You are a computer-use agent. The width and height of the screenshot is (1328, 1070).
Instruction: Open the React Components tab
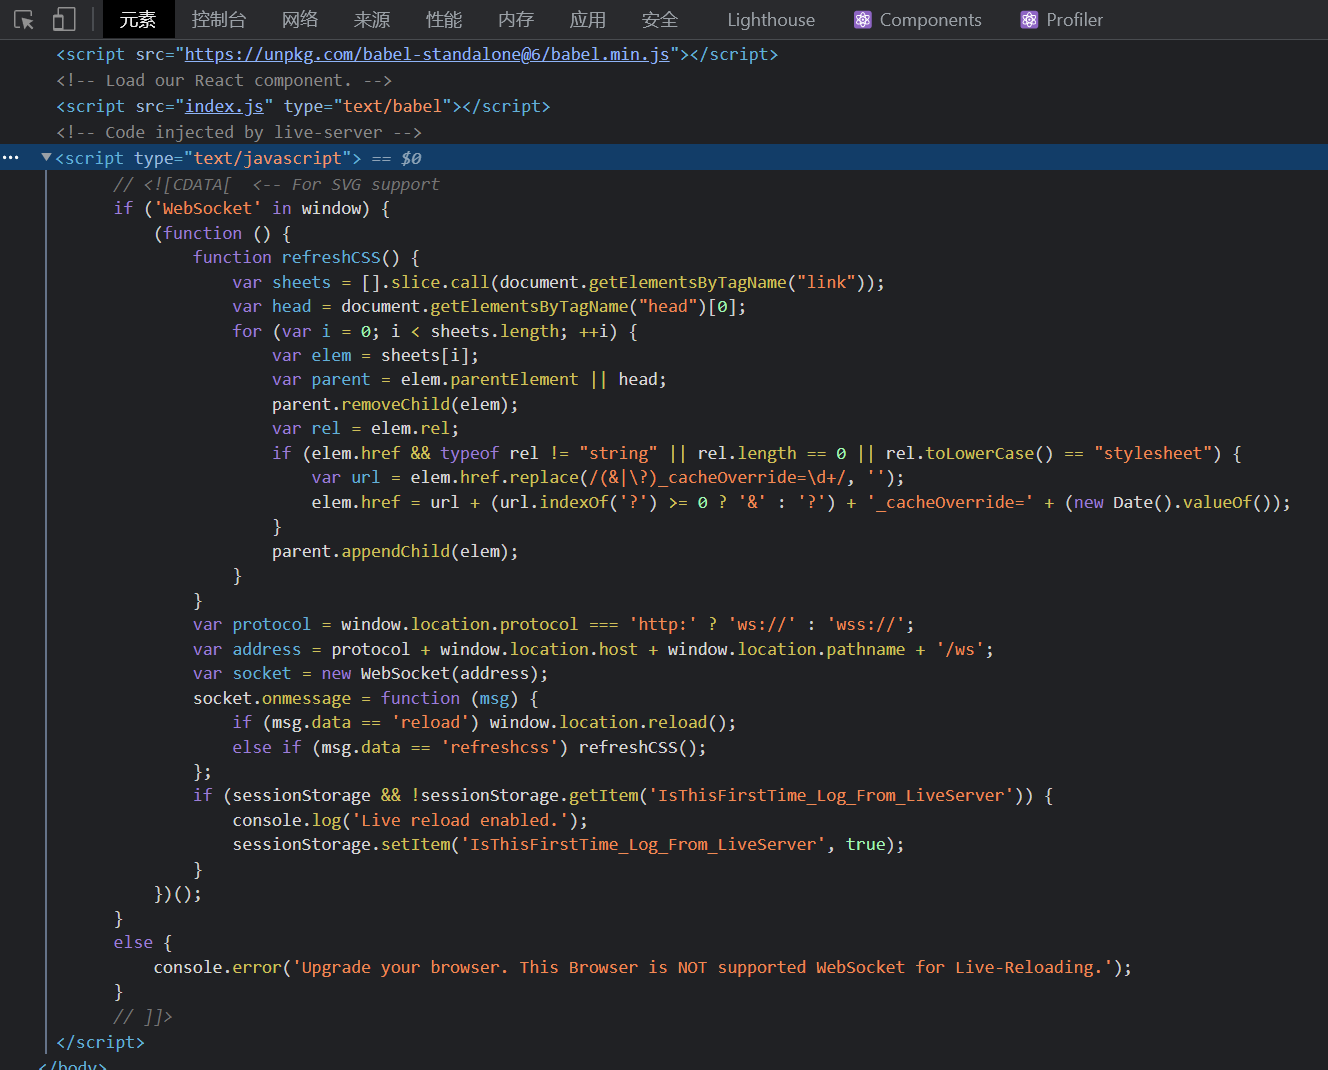pyautogui.click(x=918, y=20)
